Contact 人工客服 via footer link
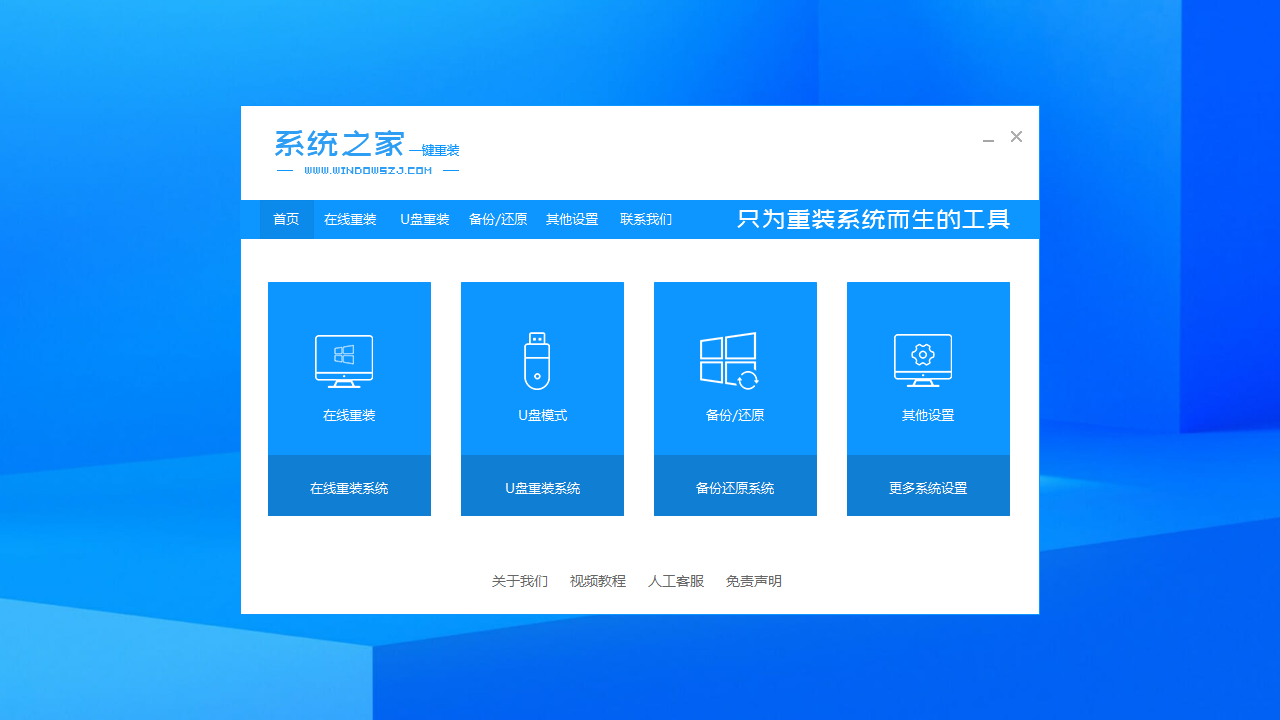Viewport: 1280px width, 720px height. point(676,581)
